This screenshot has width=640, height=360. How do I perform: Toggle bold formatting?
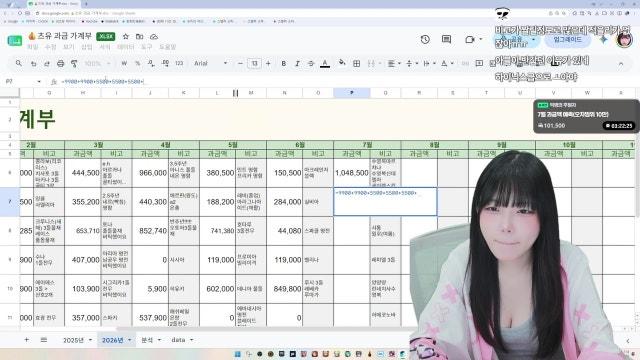[x=283, y=63]
